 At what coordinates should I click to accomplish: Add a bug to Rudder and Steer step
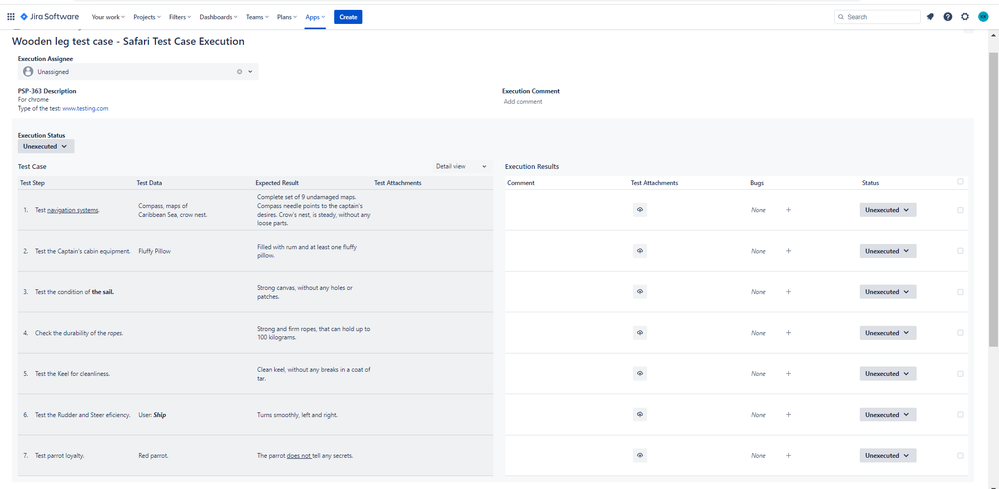pyautogui.click(x=788, y=415)
